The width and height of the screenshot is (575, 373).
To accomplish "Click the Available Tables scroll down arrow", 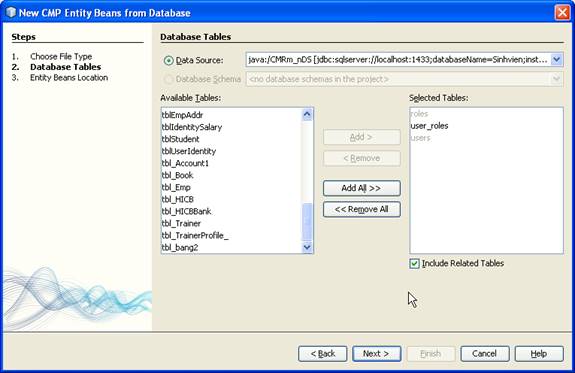I will pos(307,248).
